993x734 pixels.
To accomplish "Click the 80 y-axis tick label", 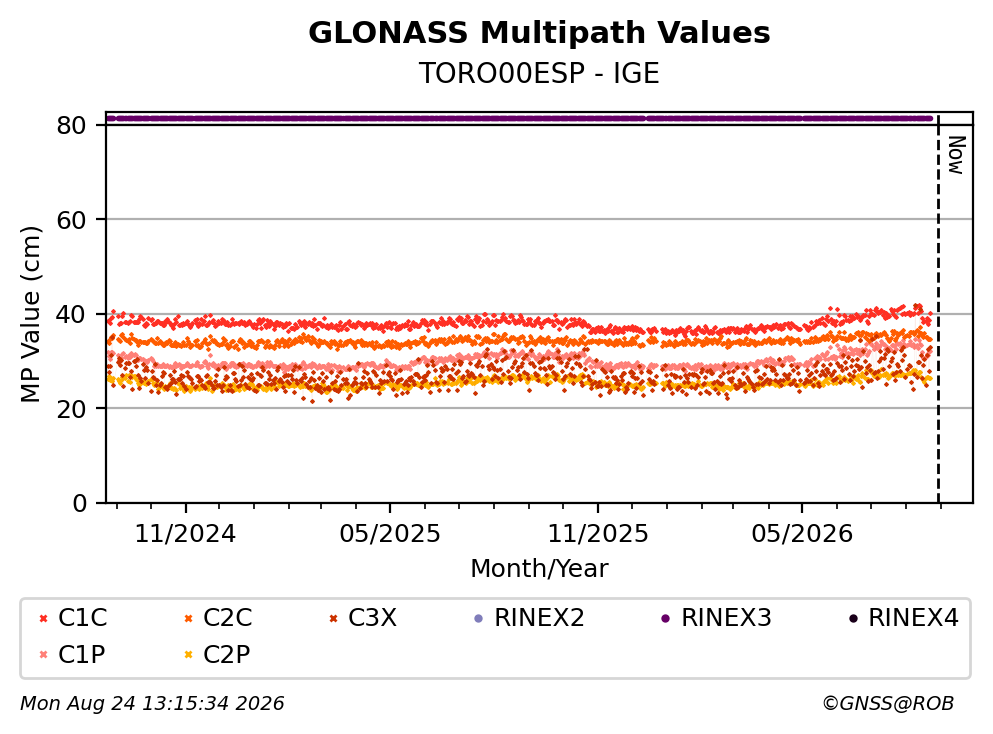I will tap(71, 125).
